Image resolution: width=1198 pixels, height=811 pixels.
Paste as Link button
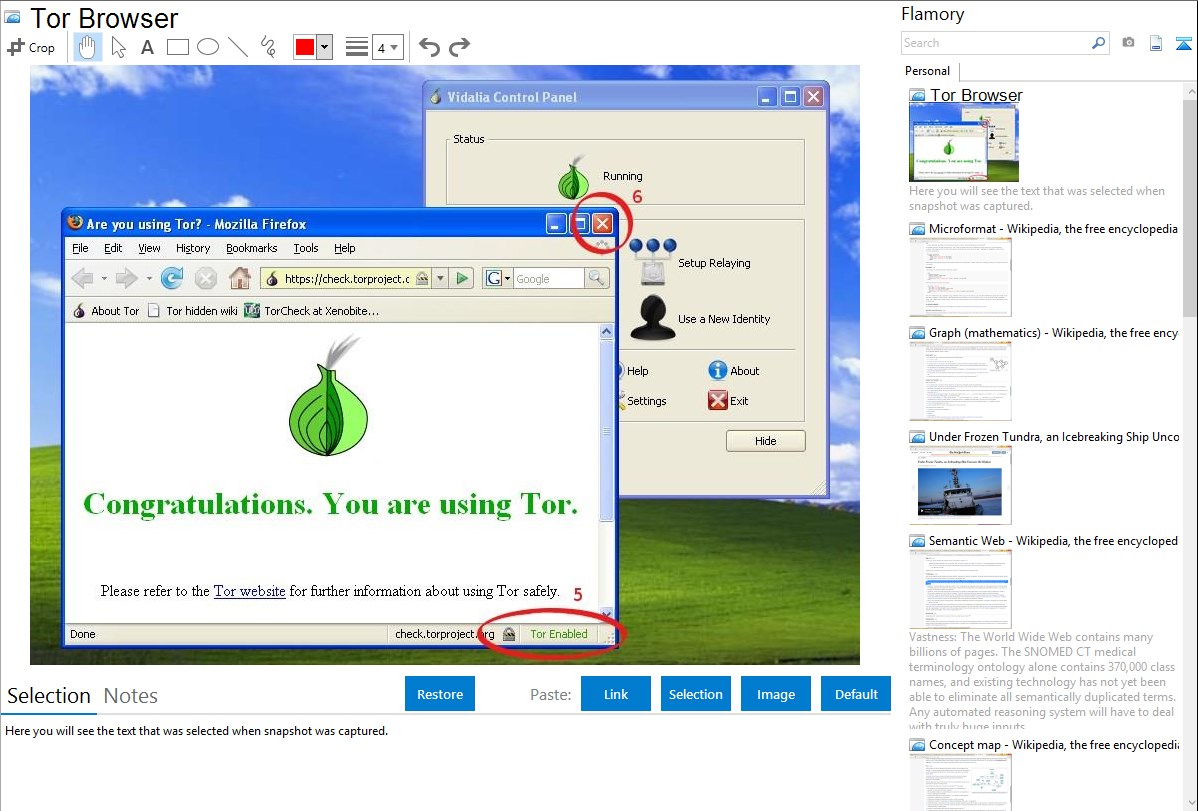click(x=616, y=694)
